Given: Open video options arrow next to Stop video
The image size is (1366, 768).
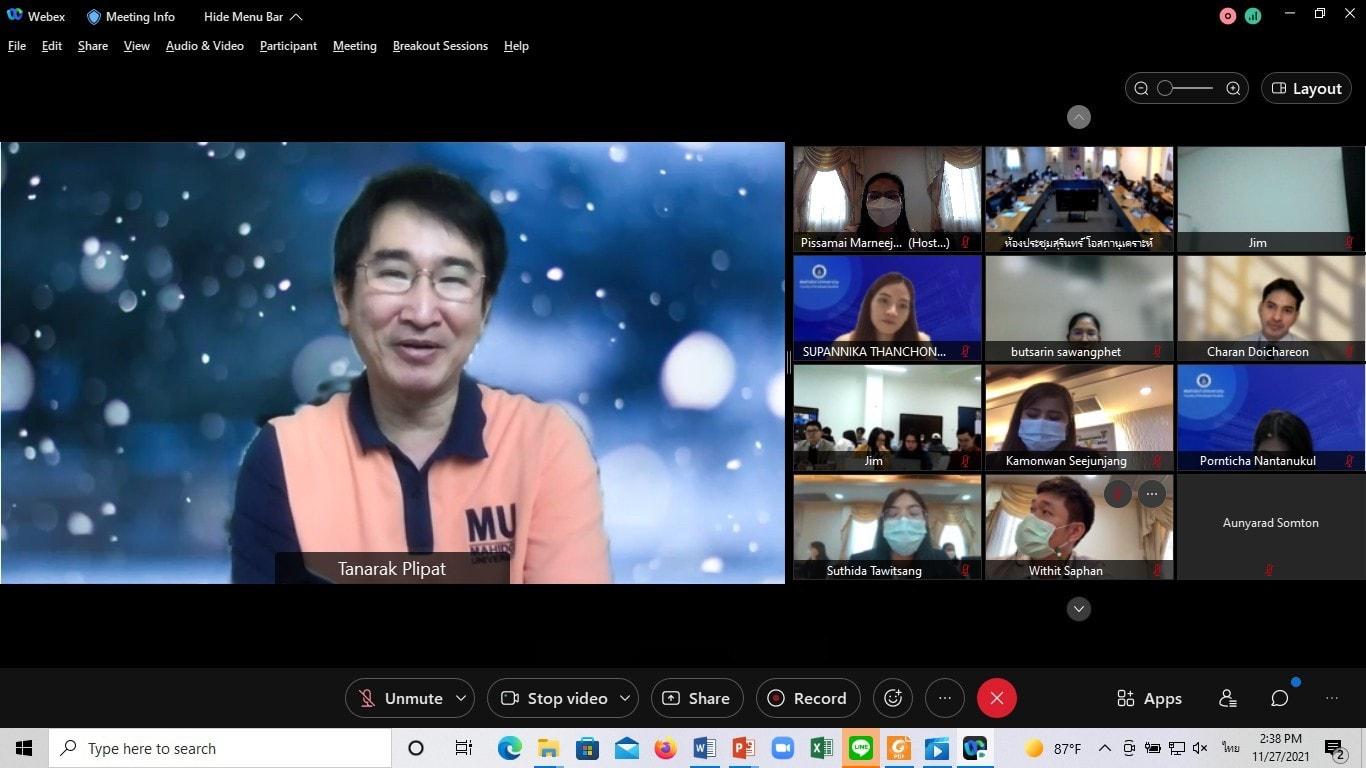Looking at the screenshot, I should coord(626,698).
